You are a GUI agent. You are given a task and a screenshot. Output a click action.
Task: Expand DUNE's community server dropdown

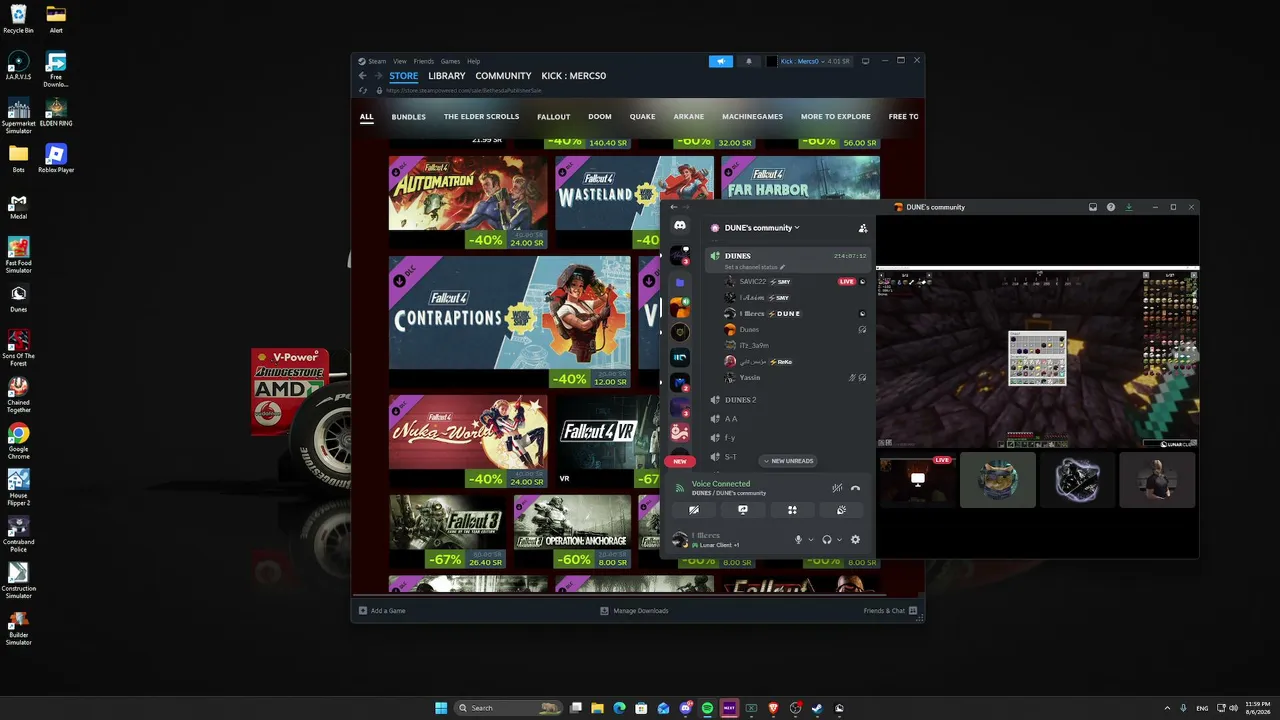pyautogui.click(x=761, y=228)
